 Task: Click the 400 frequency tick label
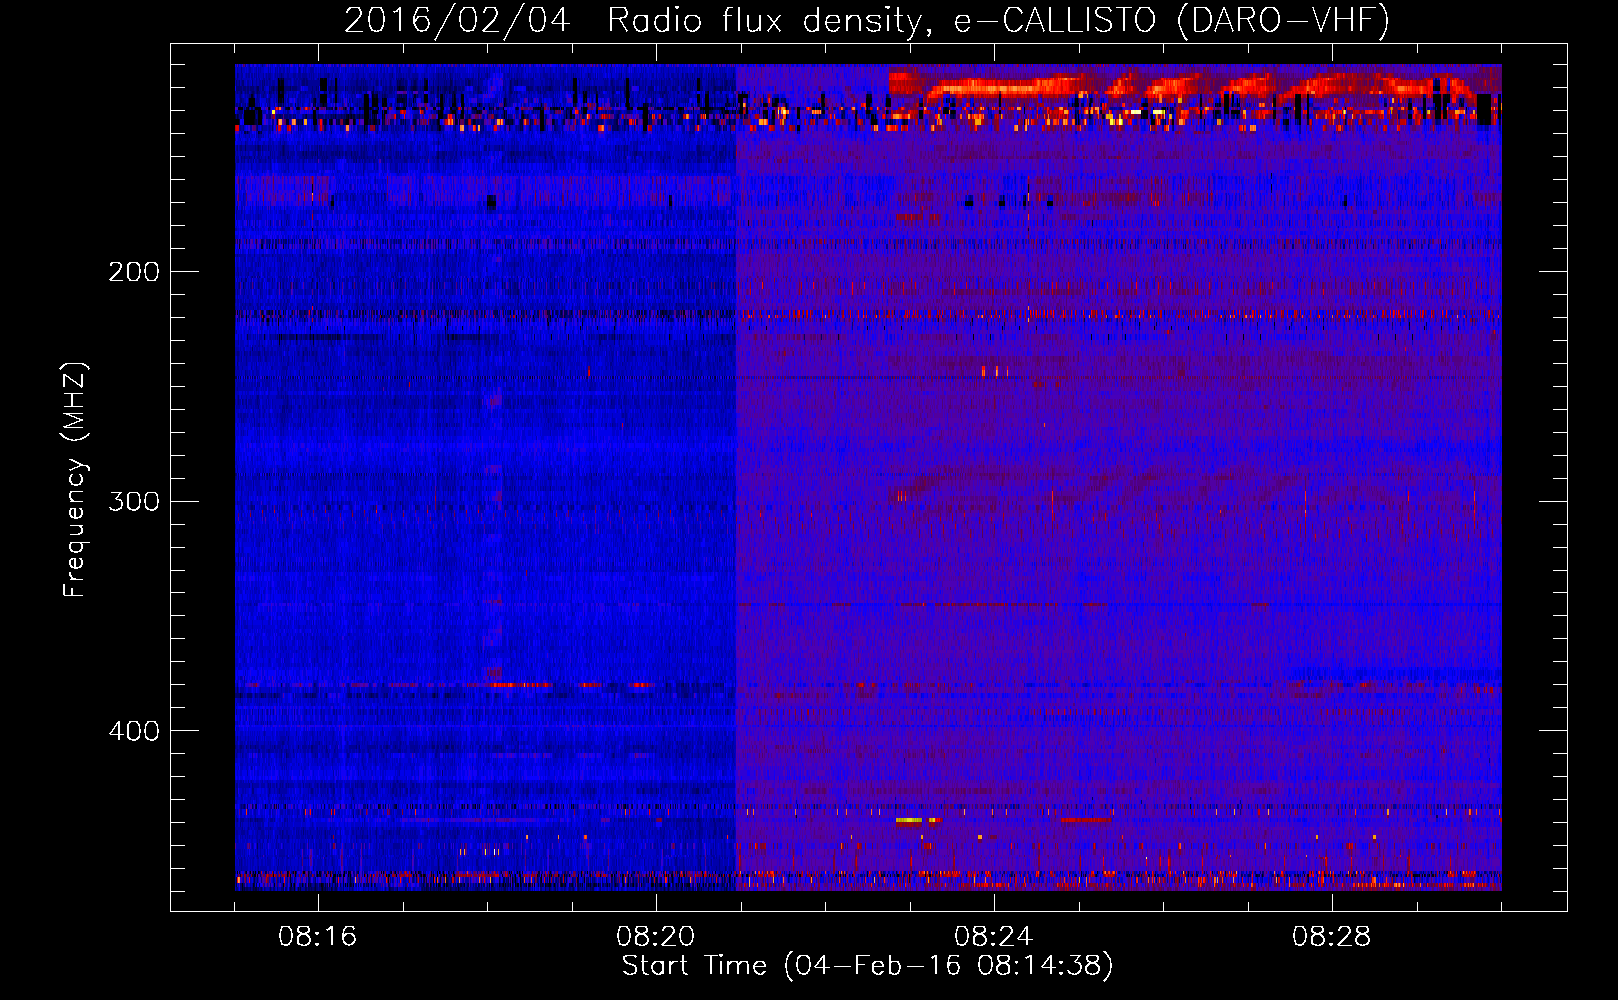[x=134, y=731]
